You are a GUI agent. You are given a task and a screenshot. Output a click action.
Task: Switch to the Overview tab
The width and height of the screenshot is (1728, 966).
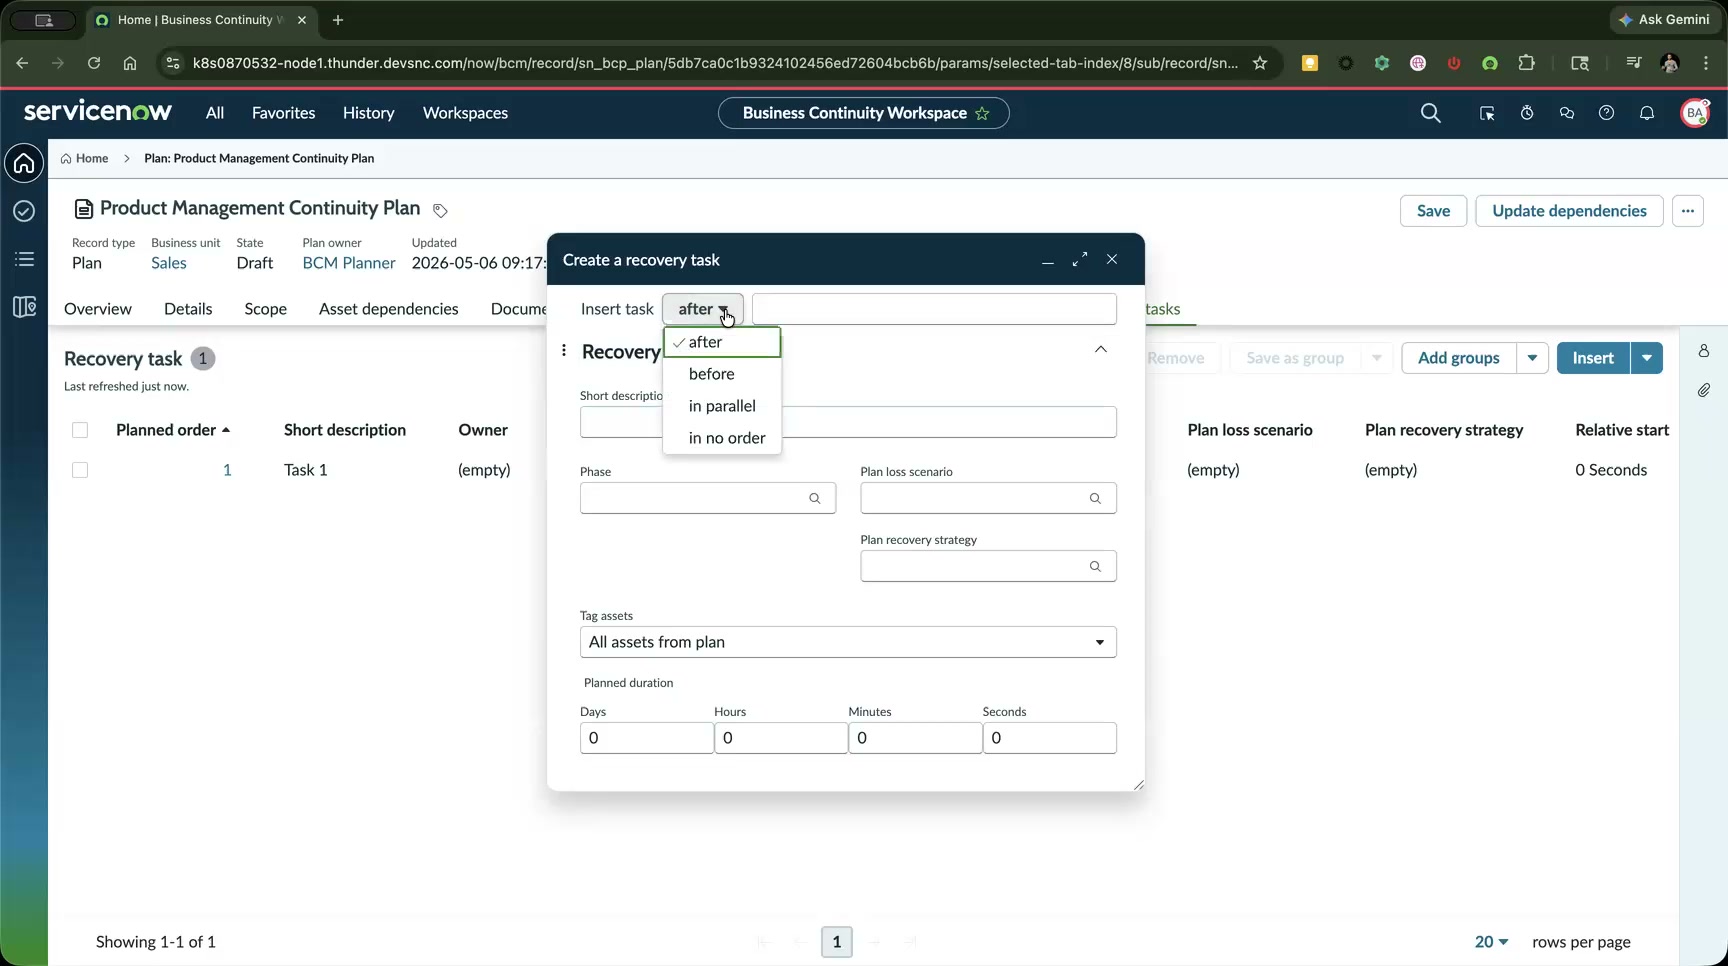tap(98, 309)
